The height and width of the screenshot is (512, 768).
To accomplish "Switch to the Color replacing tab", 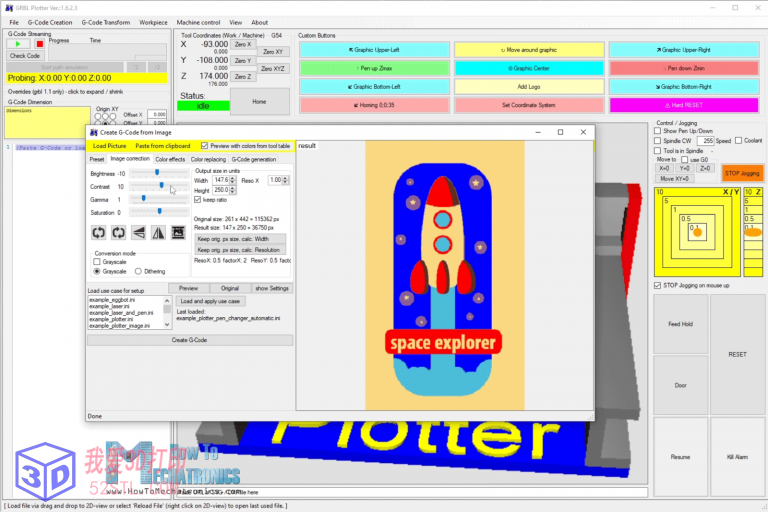I will 208,159.
